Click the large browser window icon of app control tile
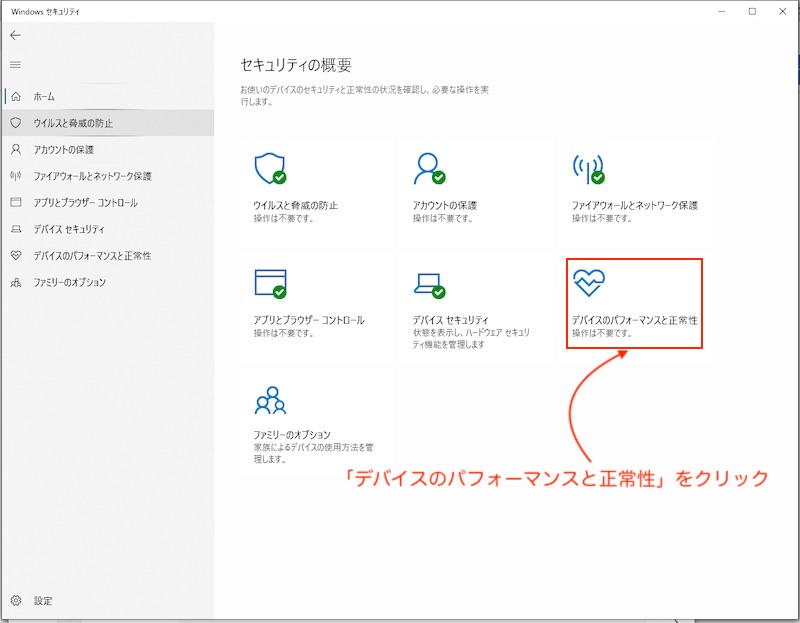Image resolution: width=800 pixels, height=623 pixels. (x=270, y=284)
